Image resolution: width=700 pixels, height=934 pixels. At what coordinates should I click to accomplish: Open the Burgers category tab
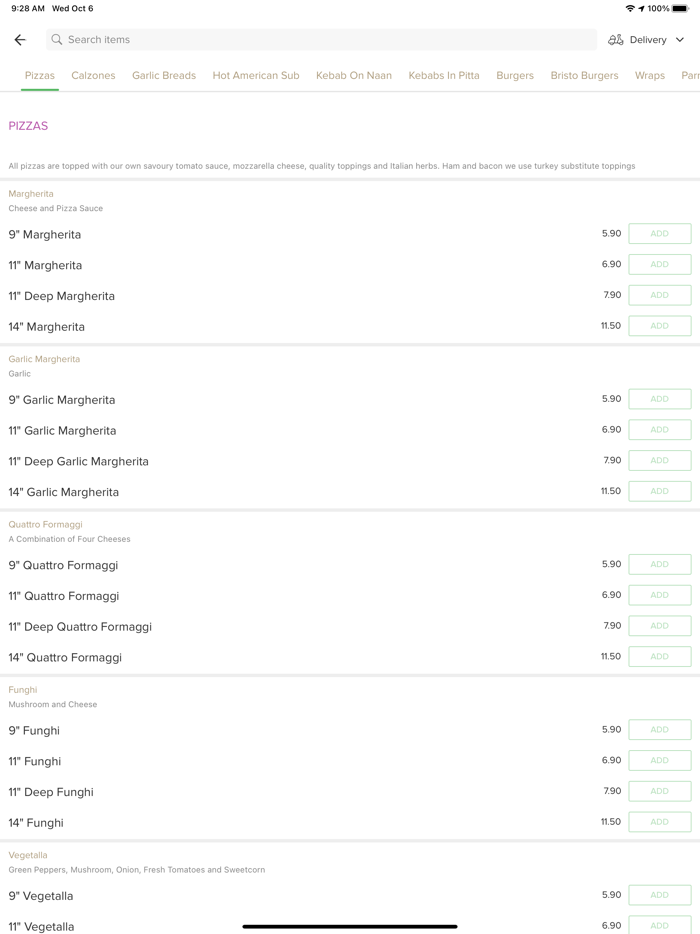[515, 76]
